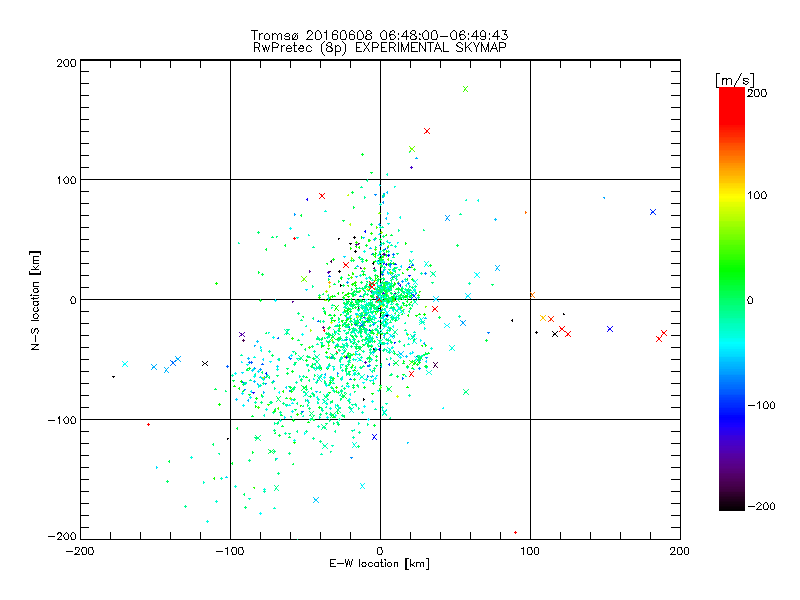800x600 pixels.
Task: Click the E-W axis tick label '-100'
Action: [x=230, y=551]
